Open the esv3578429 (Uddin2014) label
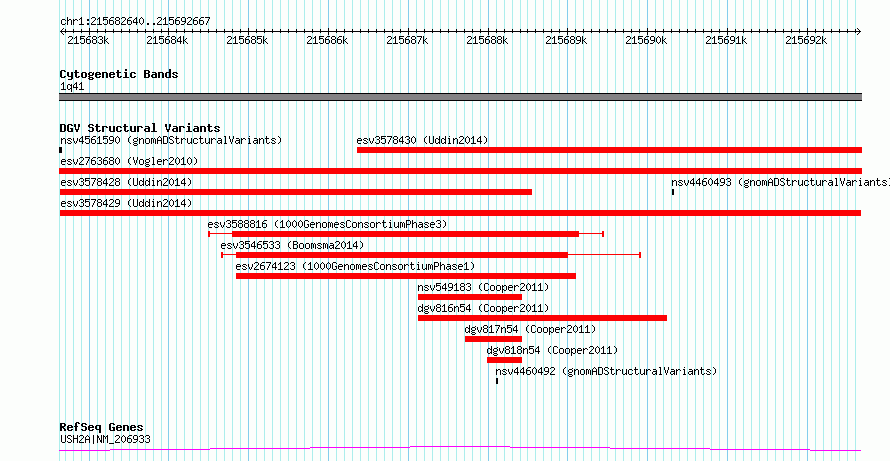Viewport: 890px width, 461px height. point(126,203)
